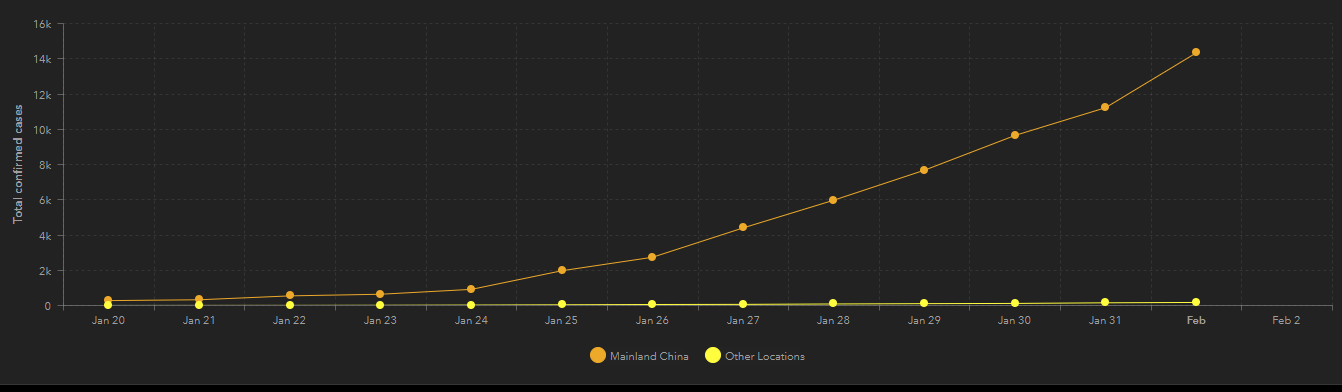Viewport: 1342px width, 392px height.
Task: Select Mainland China data point for Feb
Action: (1196, 52)
